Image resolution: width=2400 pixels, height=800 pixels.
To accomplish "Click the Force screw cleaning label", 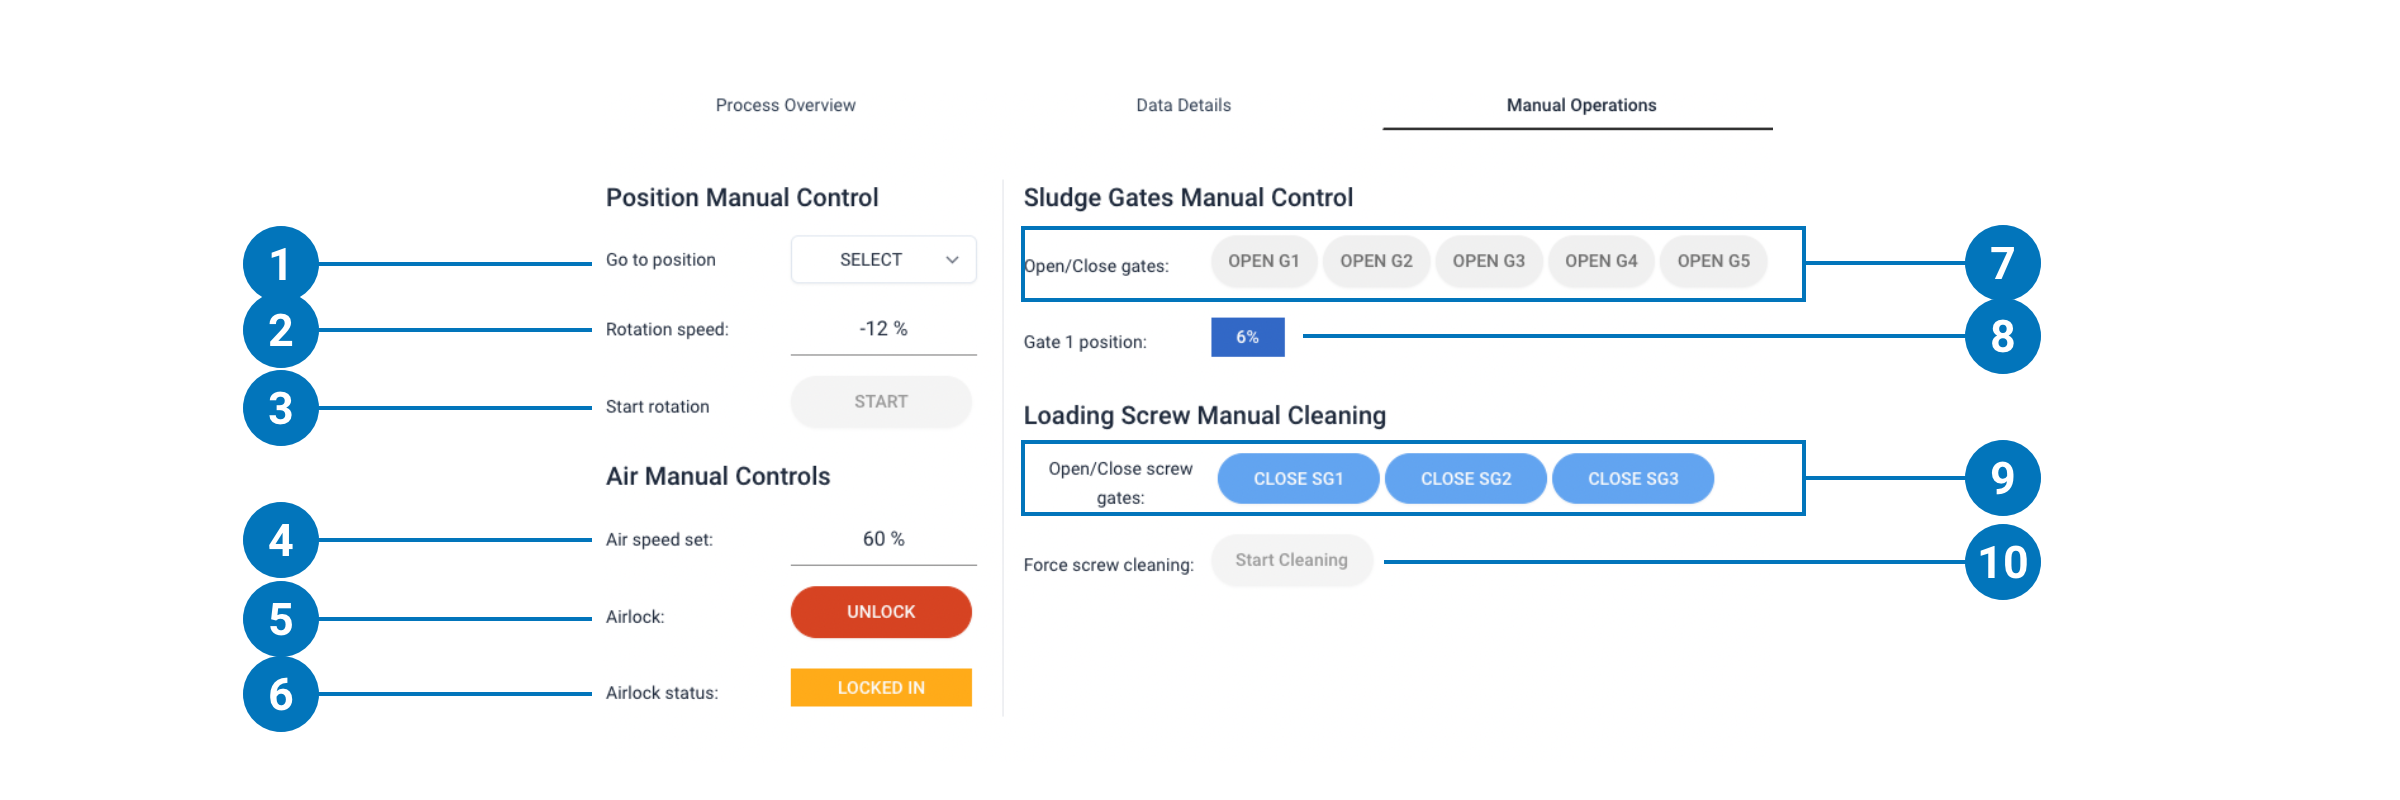I will point(1109,565).
